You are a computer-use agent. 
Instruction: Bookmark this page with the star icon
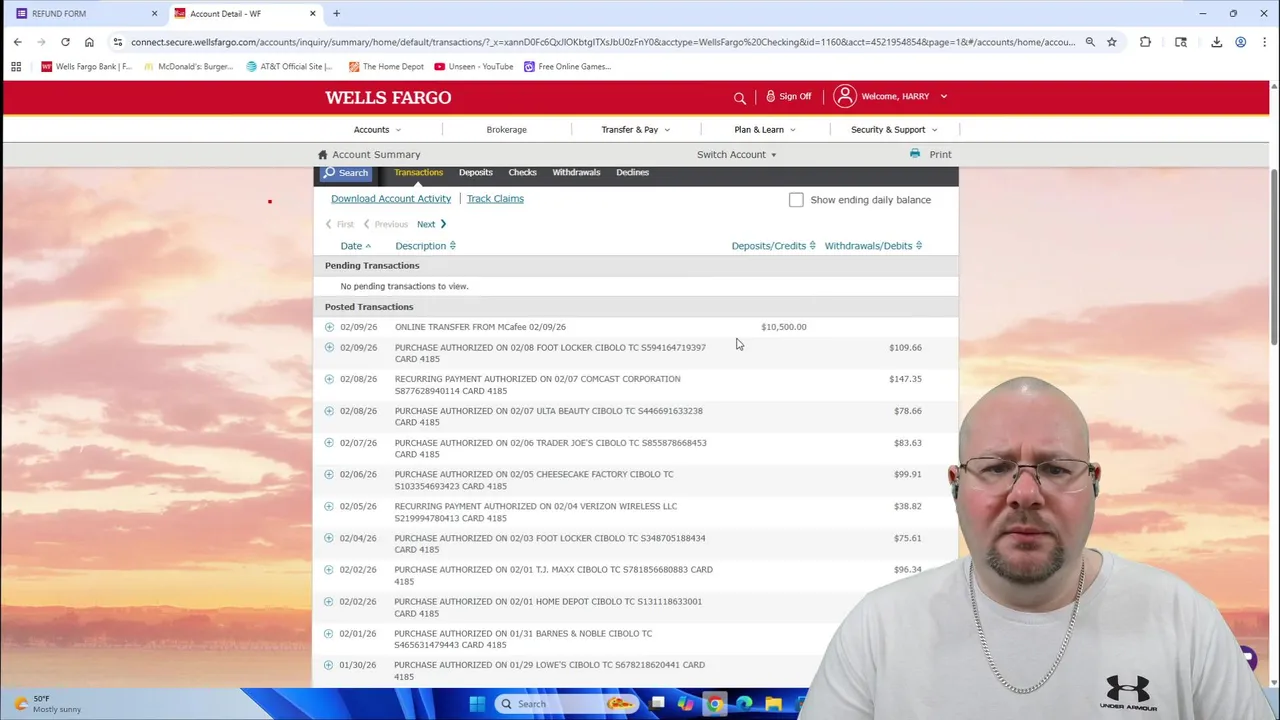pyautogui.click(x=1111, y=42)
